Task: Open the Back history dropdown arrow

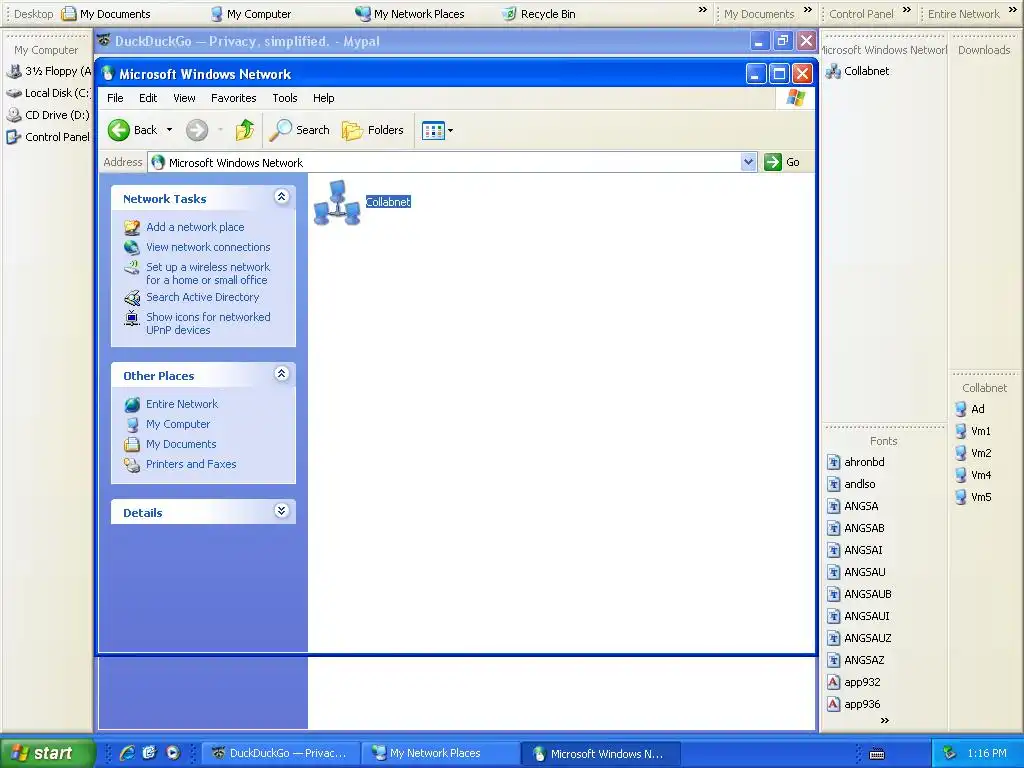Action: pyautogui.click(x=169, y=130)
